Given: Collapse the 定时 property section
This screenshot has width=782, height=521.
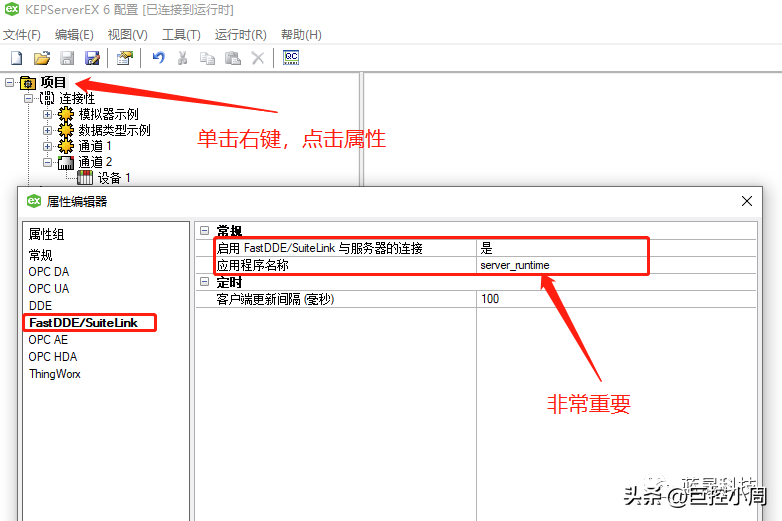Looking at the screenshot, I should pos(204,282).
